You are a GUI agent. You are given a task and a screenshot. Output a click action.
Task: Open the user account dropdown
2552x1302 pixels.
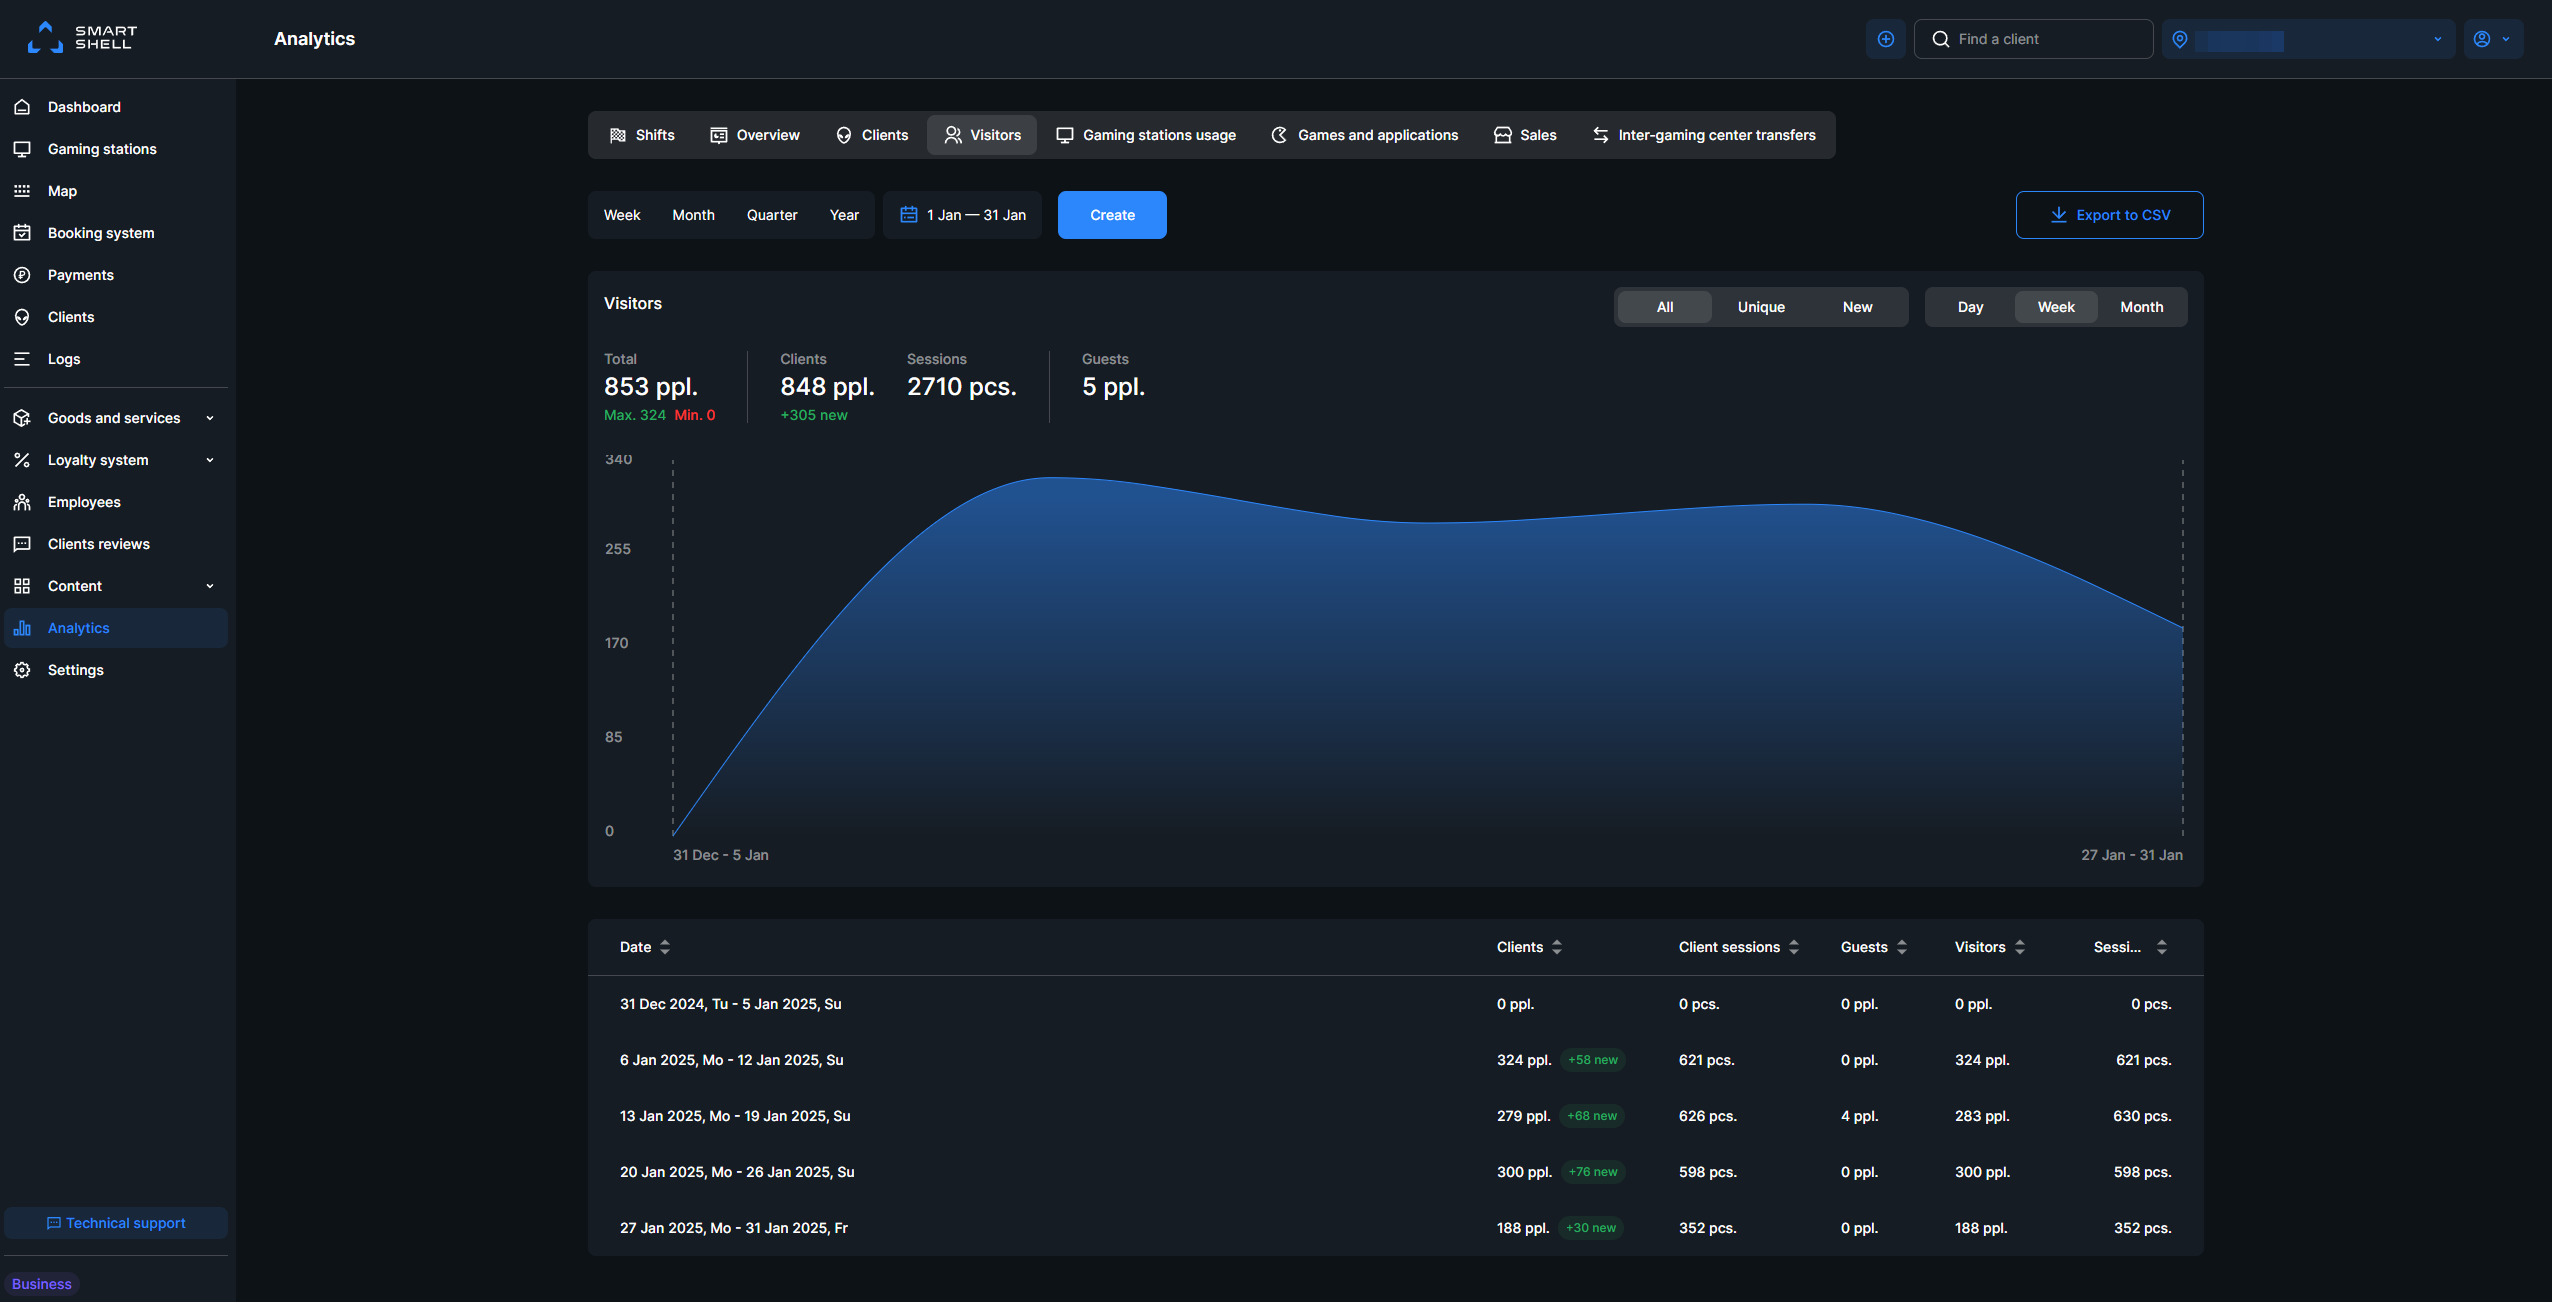click(x=2493, y=39)
